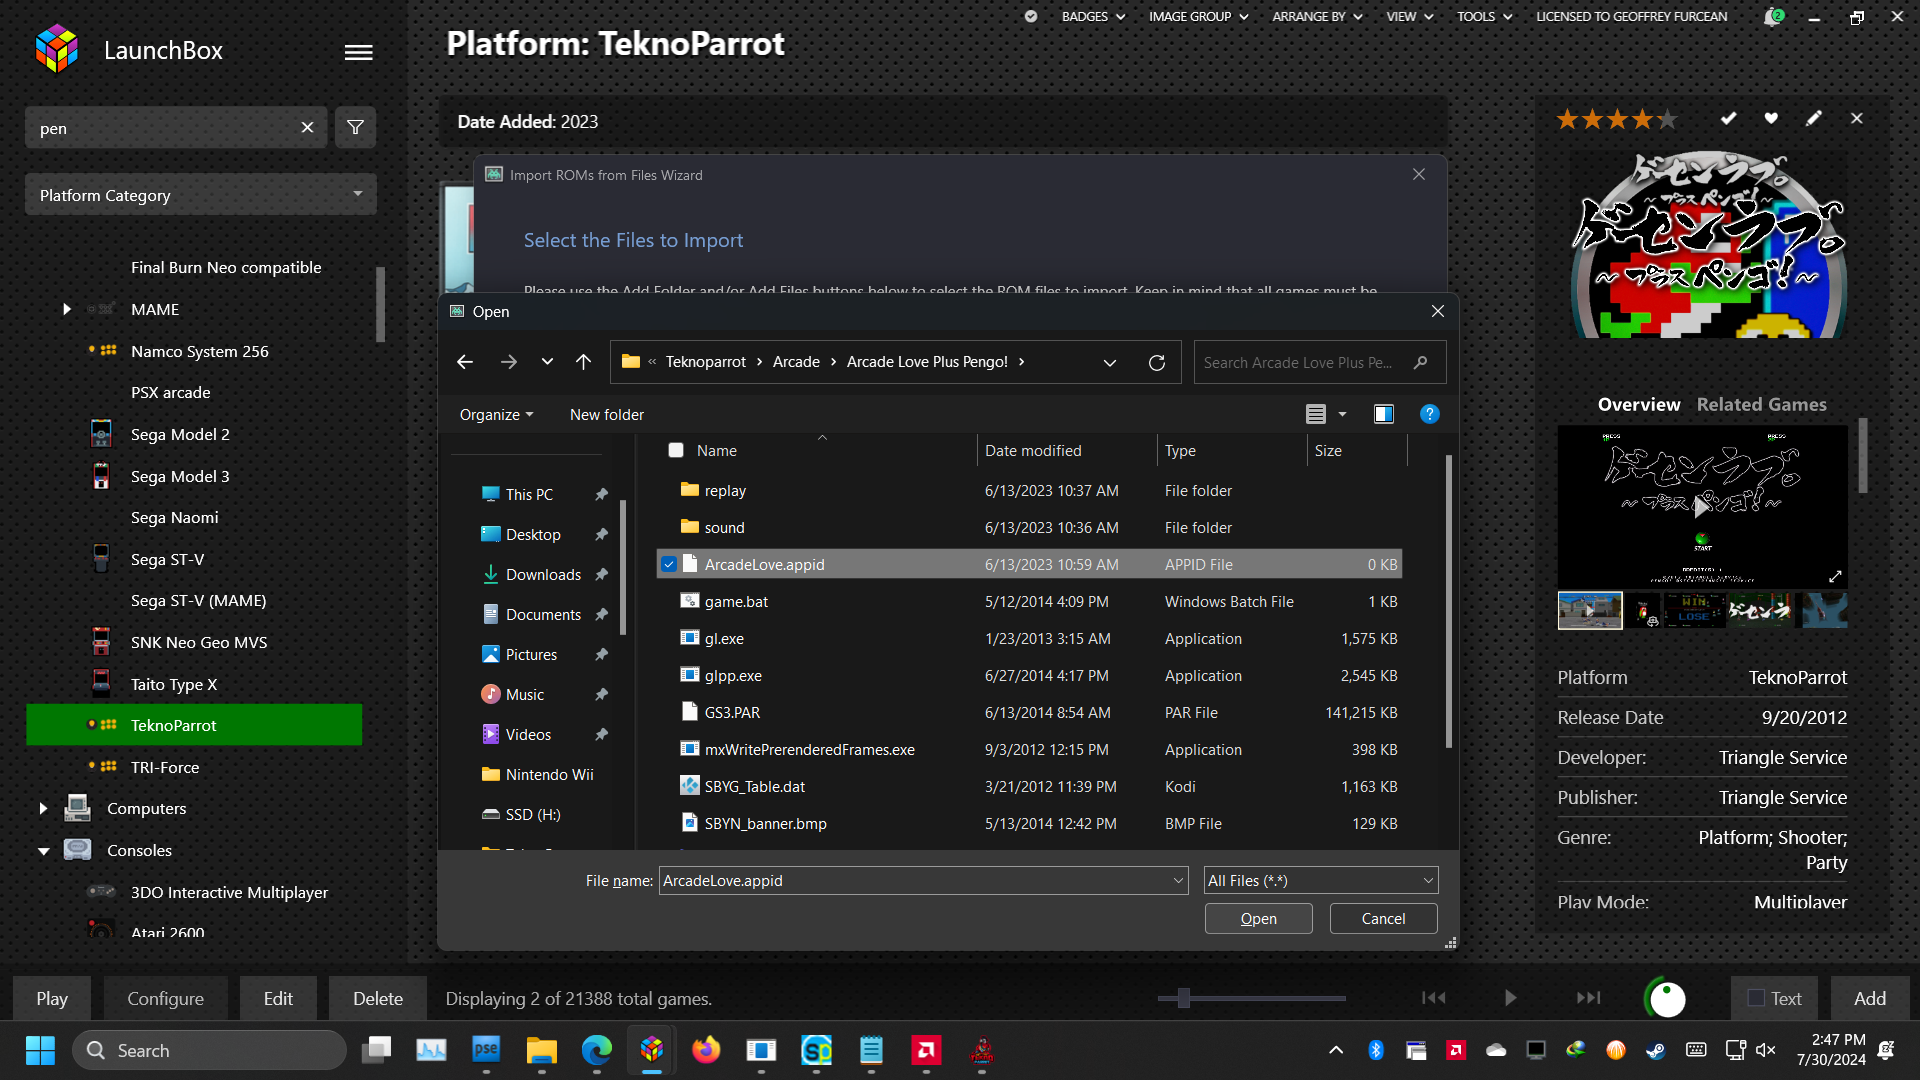
Task: Toggle the file dialog preview pane
Action: click(x=1384, y=414)
